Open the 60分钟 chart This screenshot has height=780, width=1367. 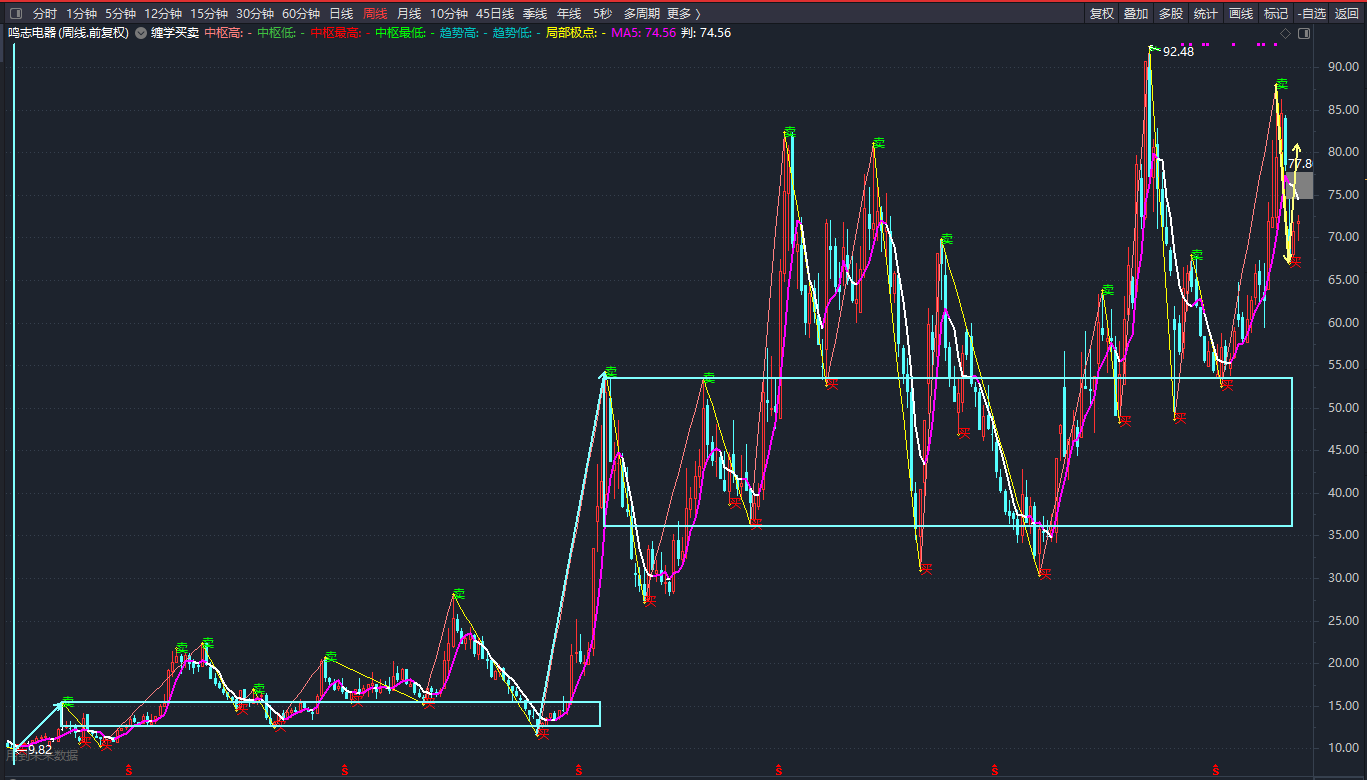pyautogui.click(x=300, y=14)
